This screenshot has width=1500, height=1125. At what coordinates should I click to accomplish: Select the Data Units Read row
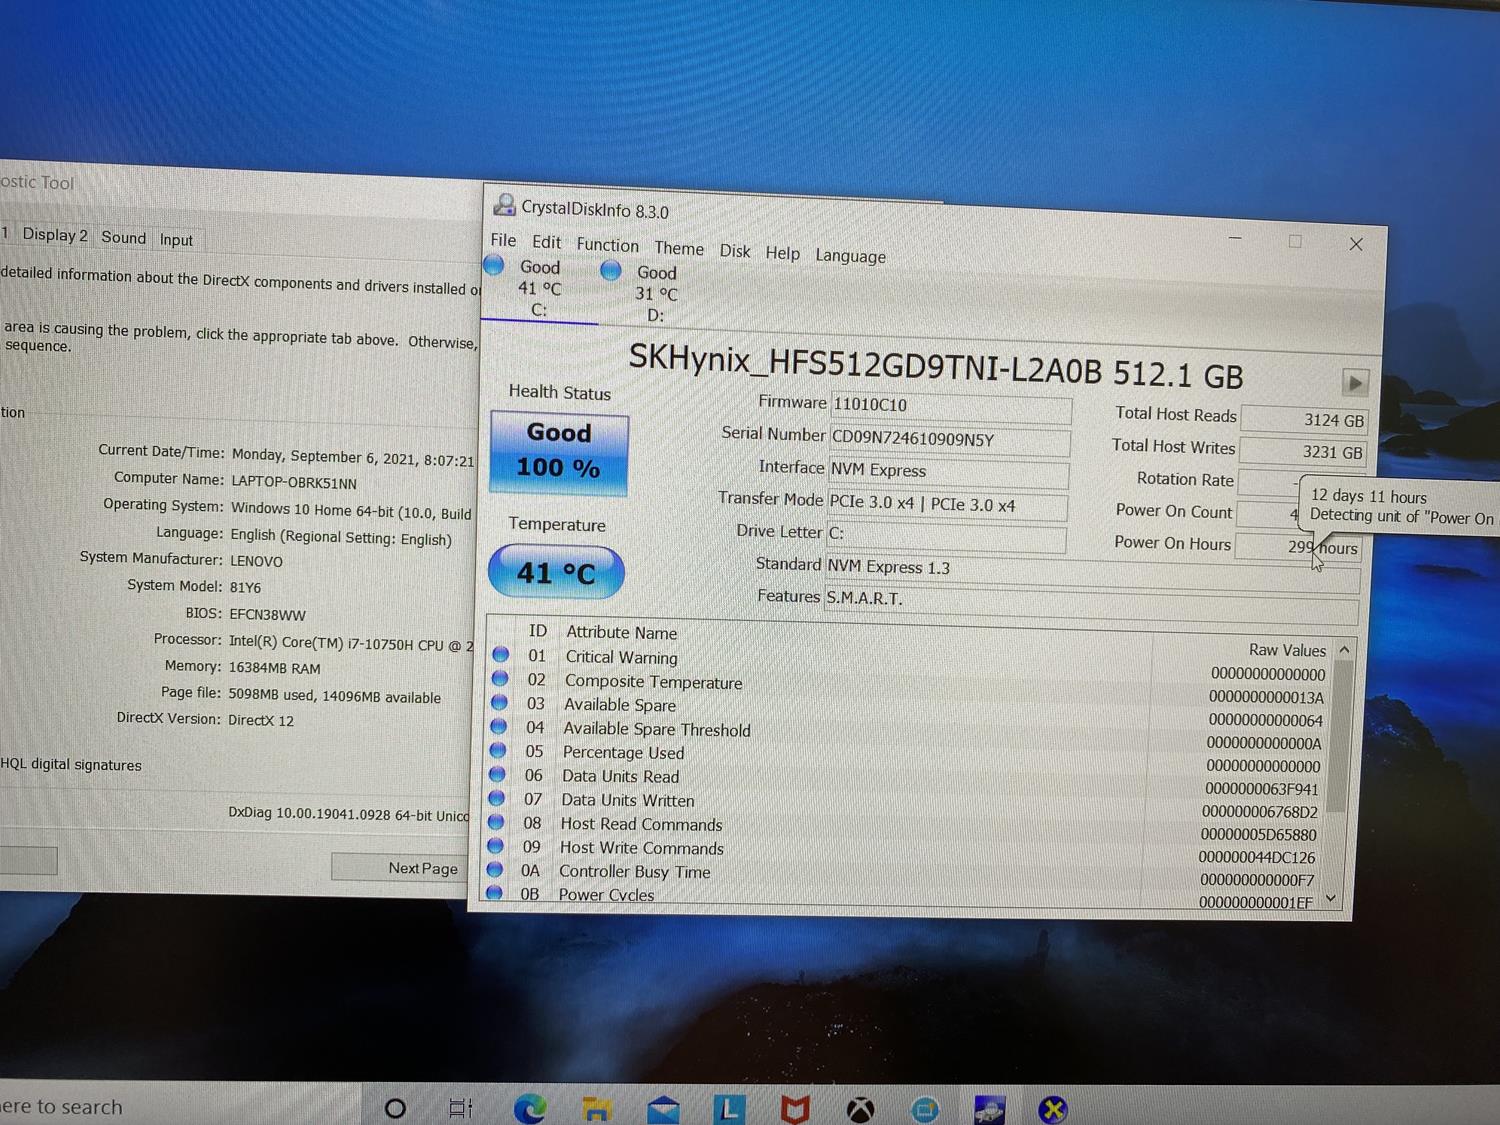click(904, 781)
